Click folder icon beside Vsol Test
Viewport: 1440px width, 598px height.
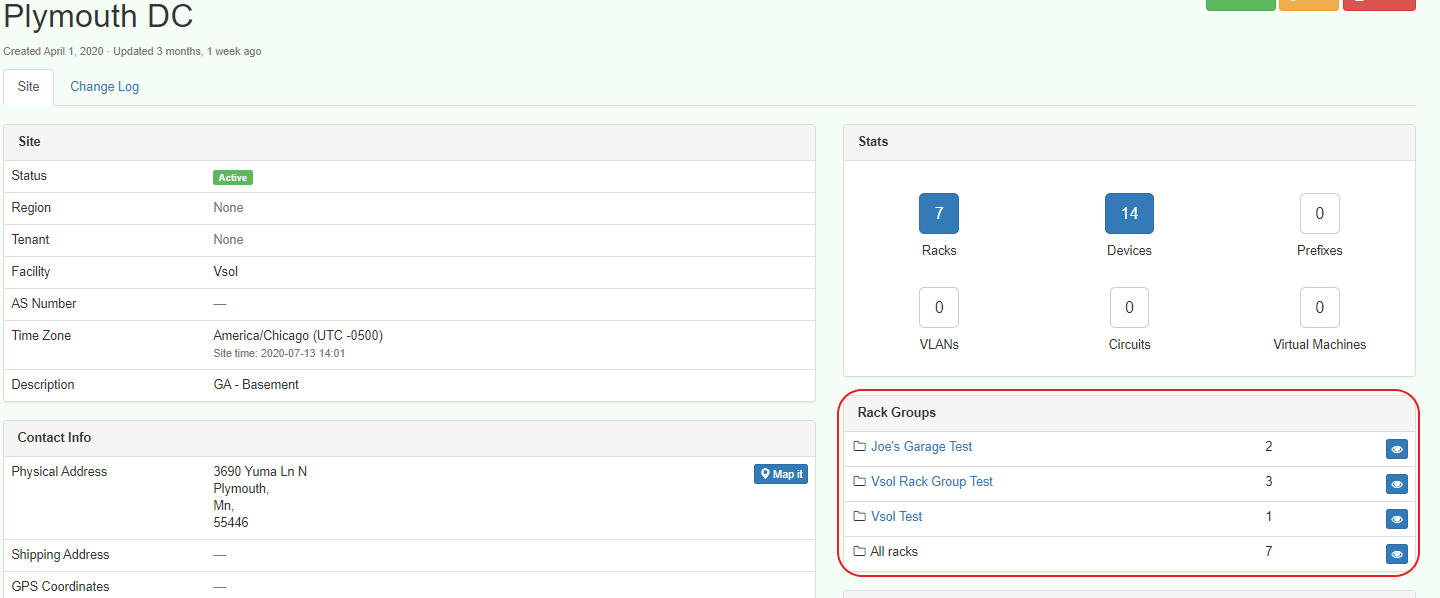pos(859,517)
